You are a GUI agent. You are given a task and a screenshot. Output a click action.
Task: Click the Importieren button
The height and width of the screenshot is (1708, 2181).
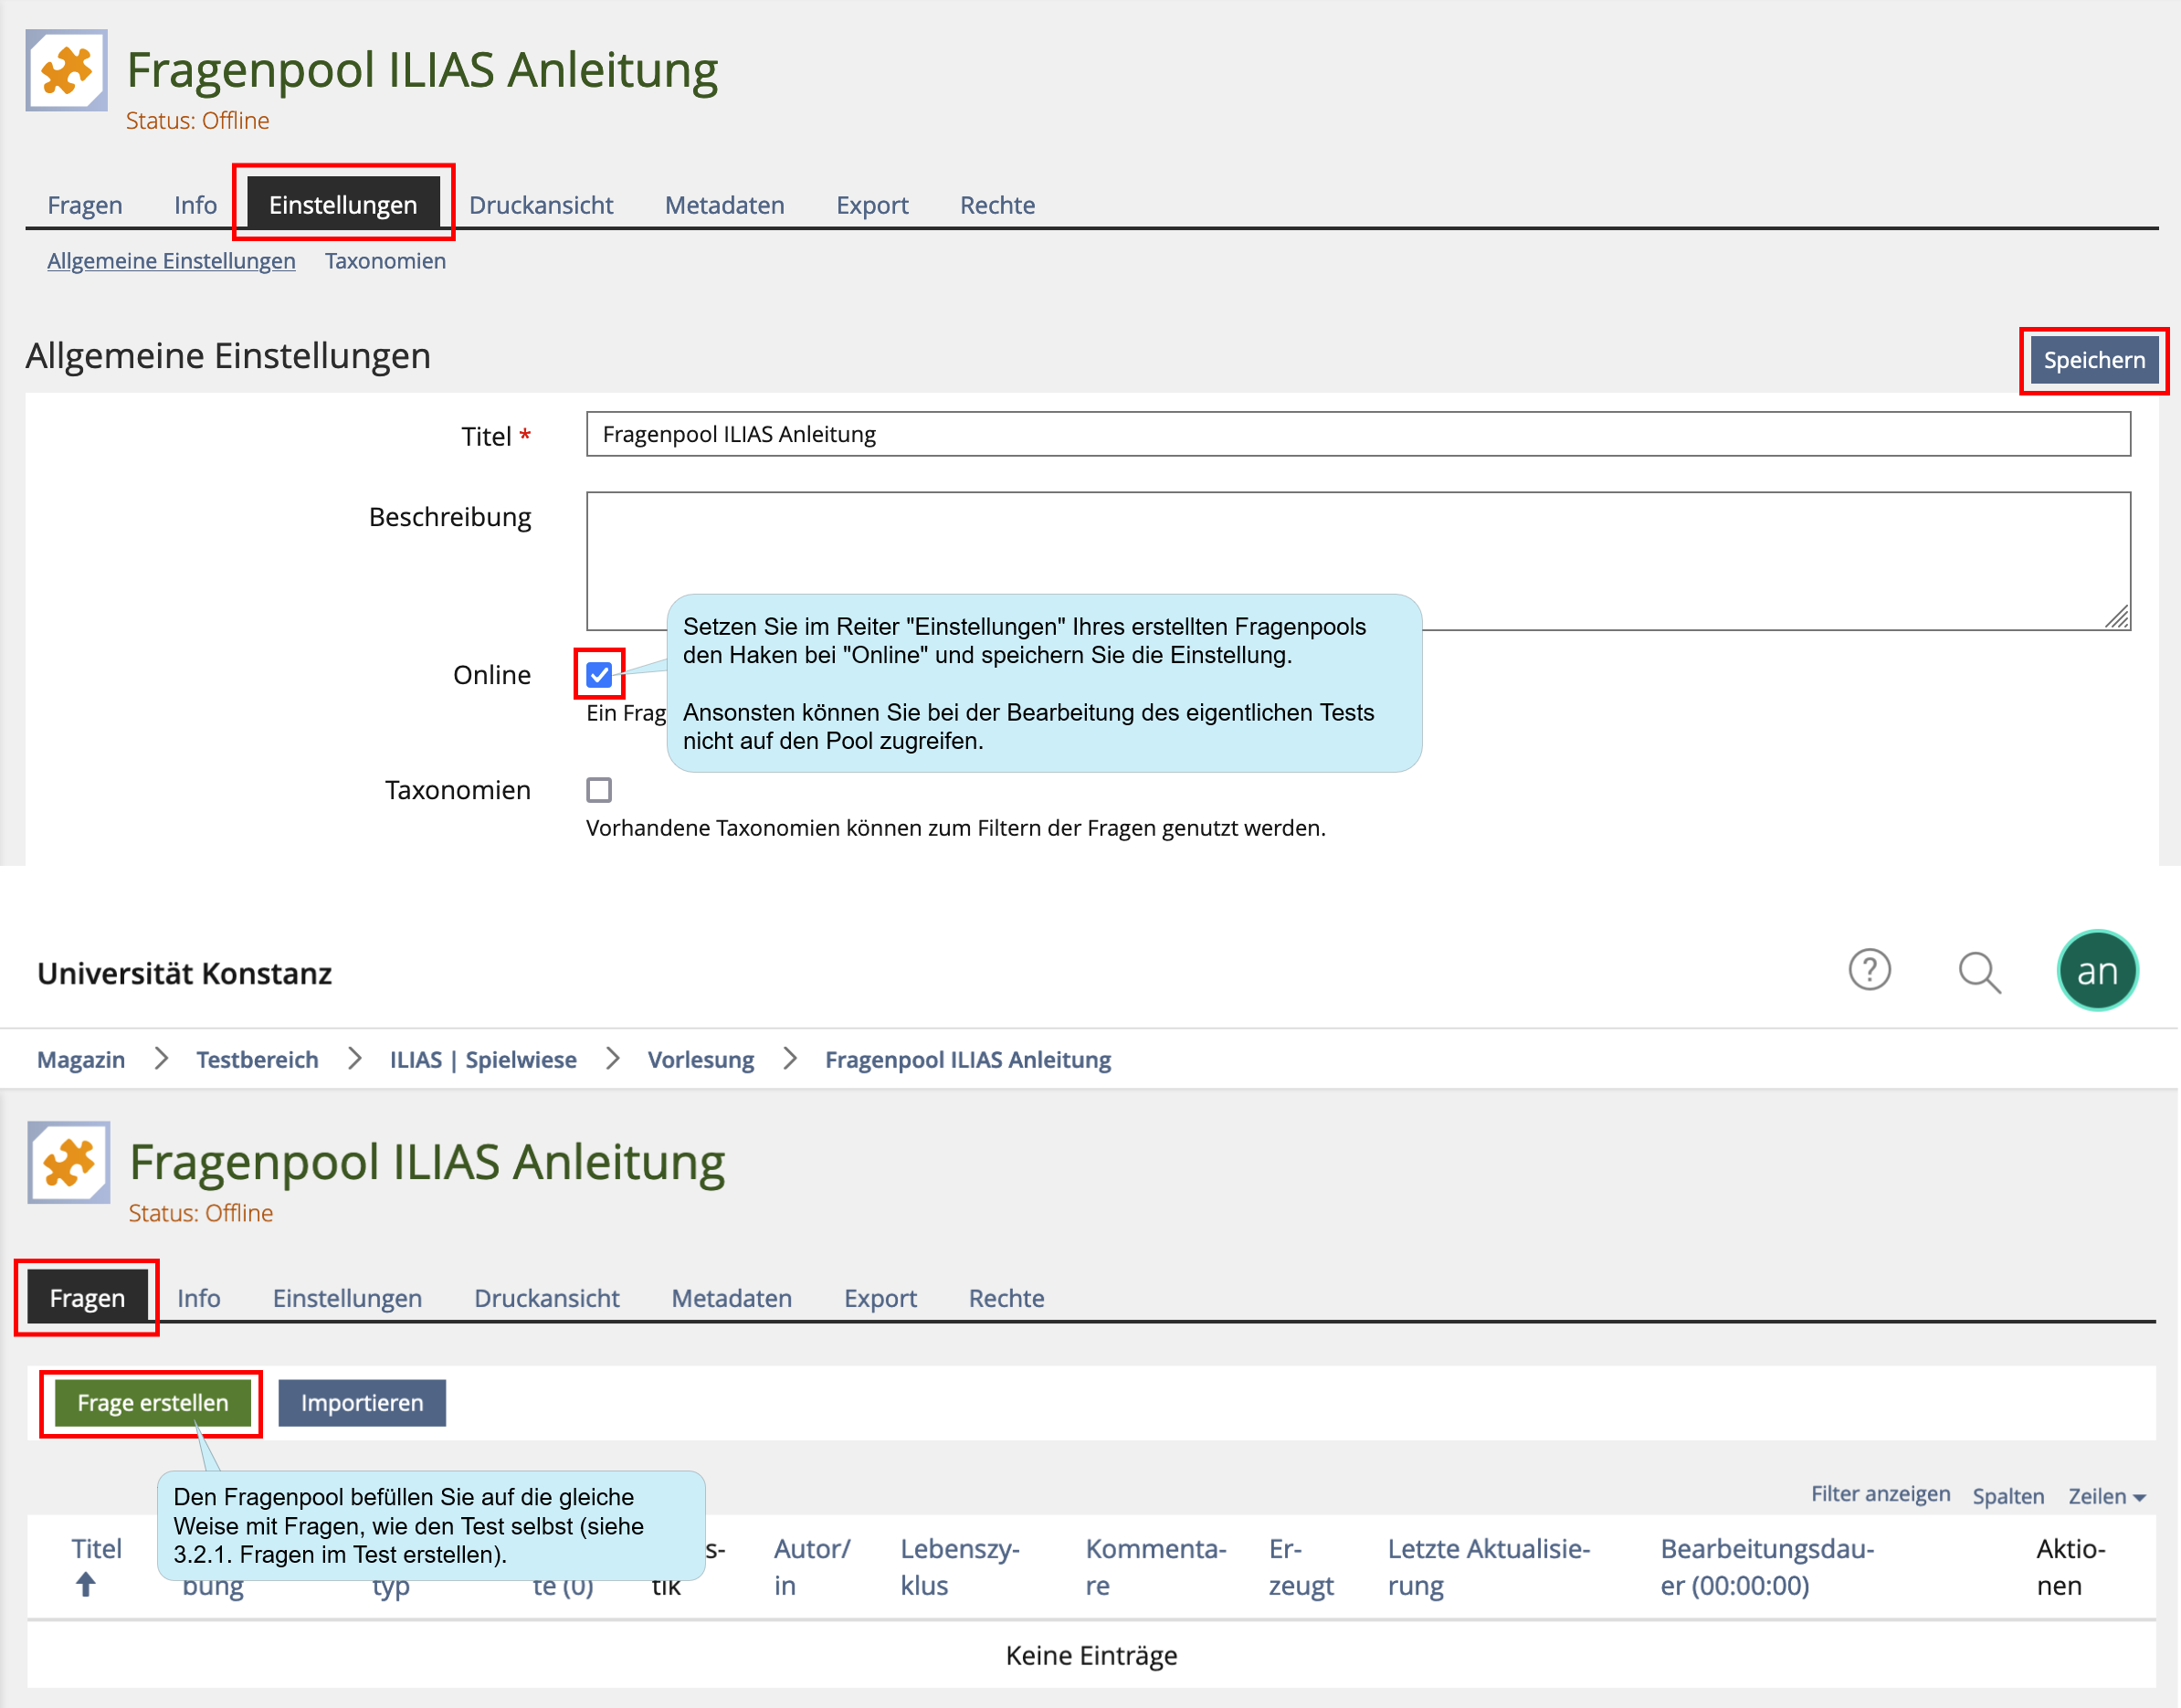tap(362, 1403)
